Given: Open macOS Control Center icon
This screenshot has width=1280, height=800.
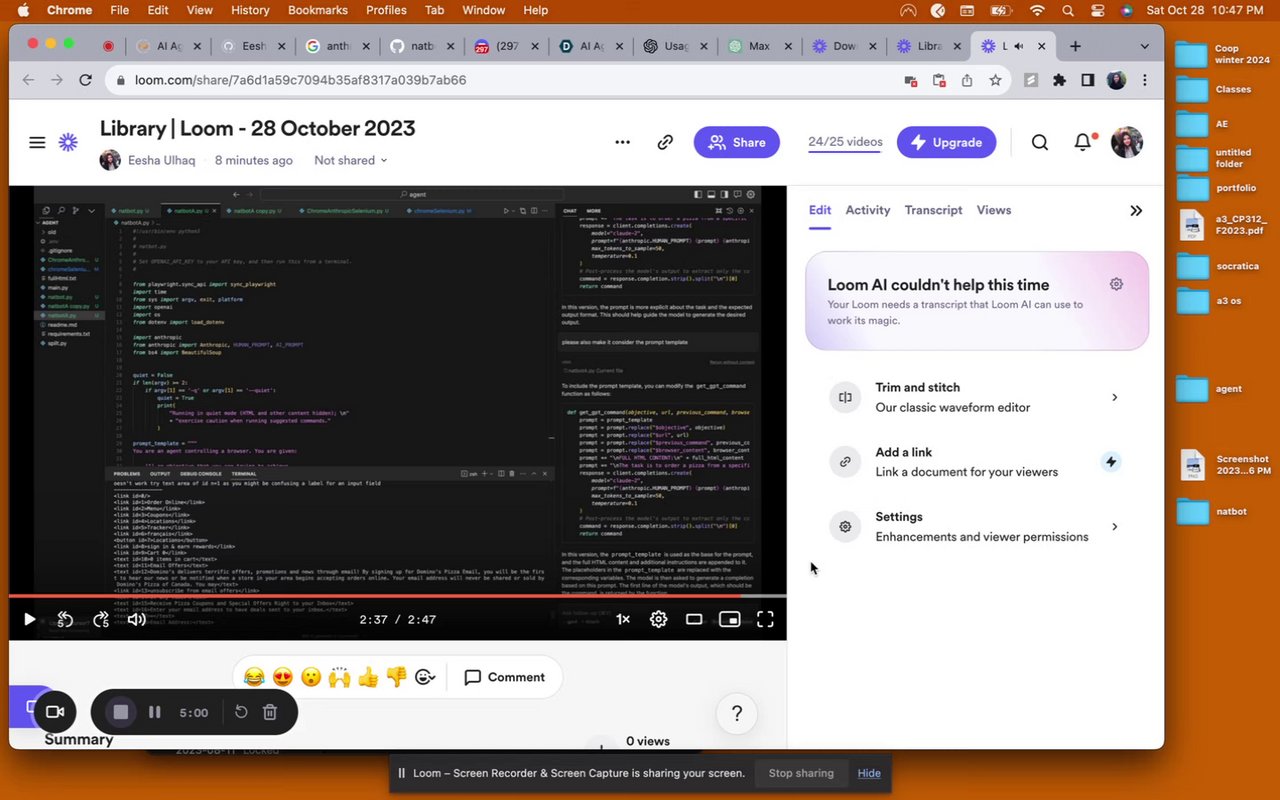Looking at the screenshot, I should (1098, 10).
